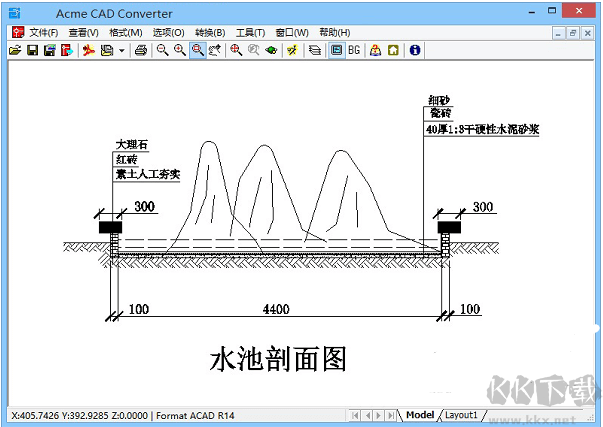Click the pan and zoom pencil icon
Image resolution: width=603 pixels, height=427 pixels.
tap(215, 50)
